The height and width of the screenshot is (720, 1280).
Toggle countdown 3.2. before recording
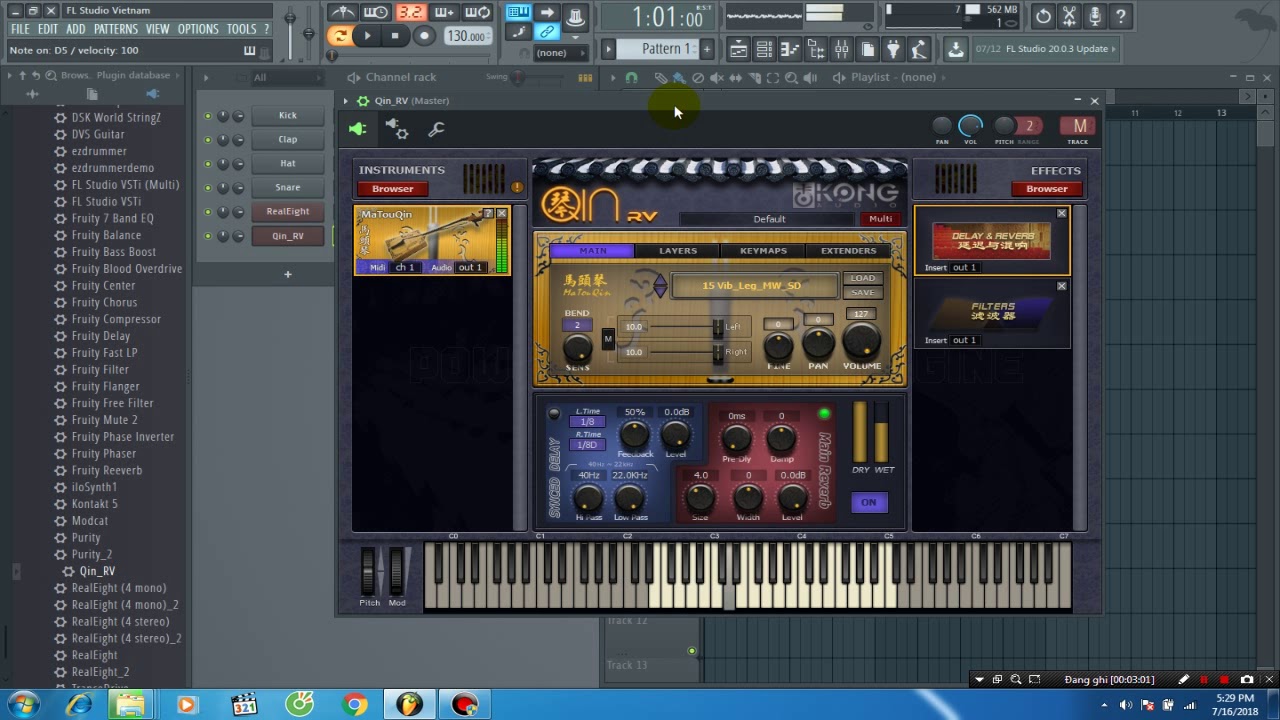coord(410,13)
